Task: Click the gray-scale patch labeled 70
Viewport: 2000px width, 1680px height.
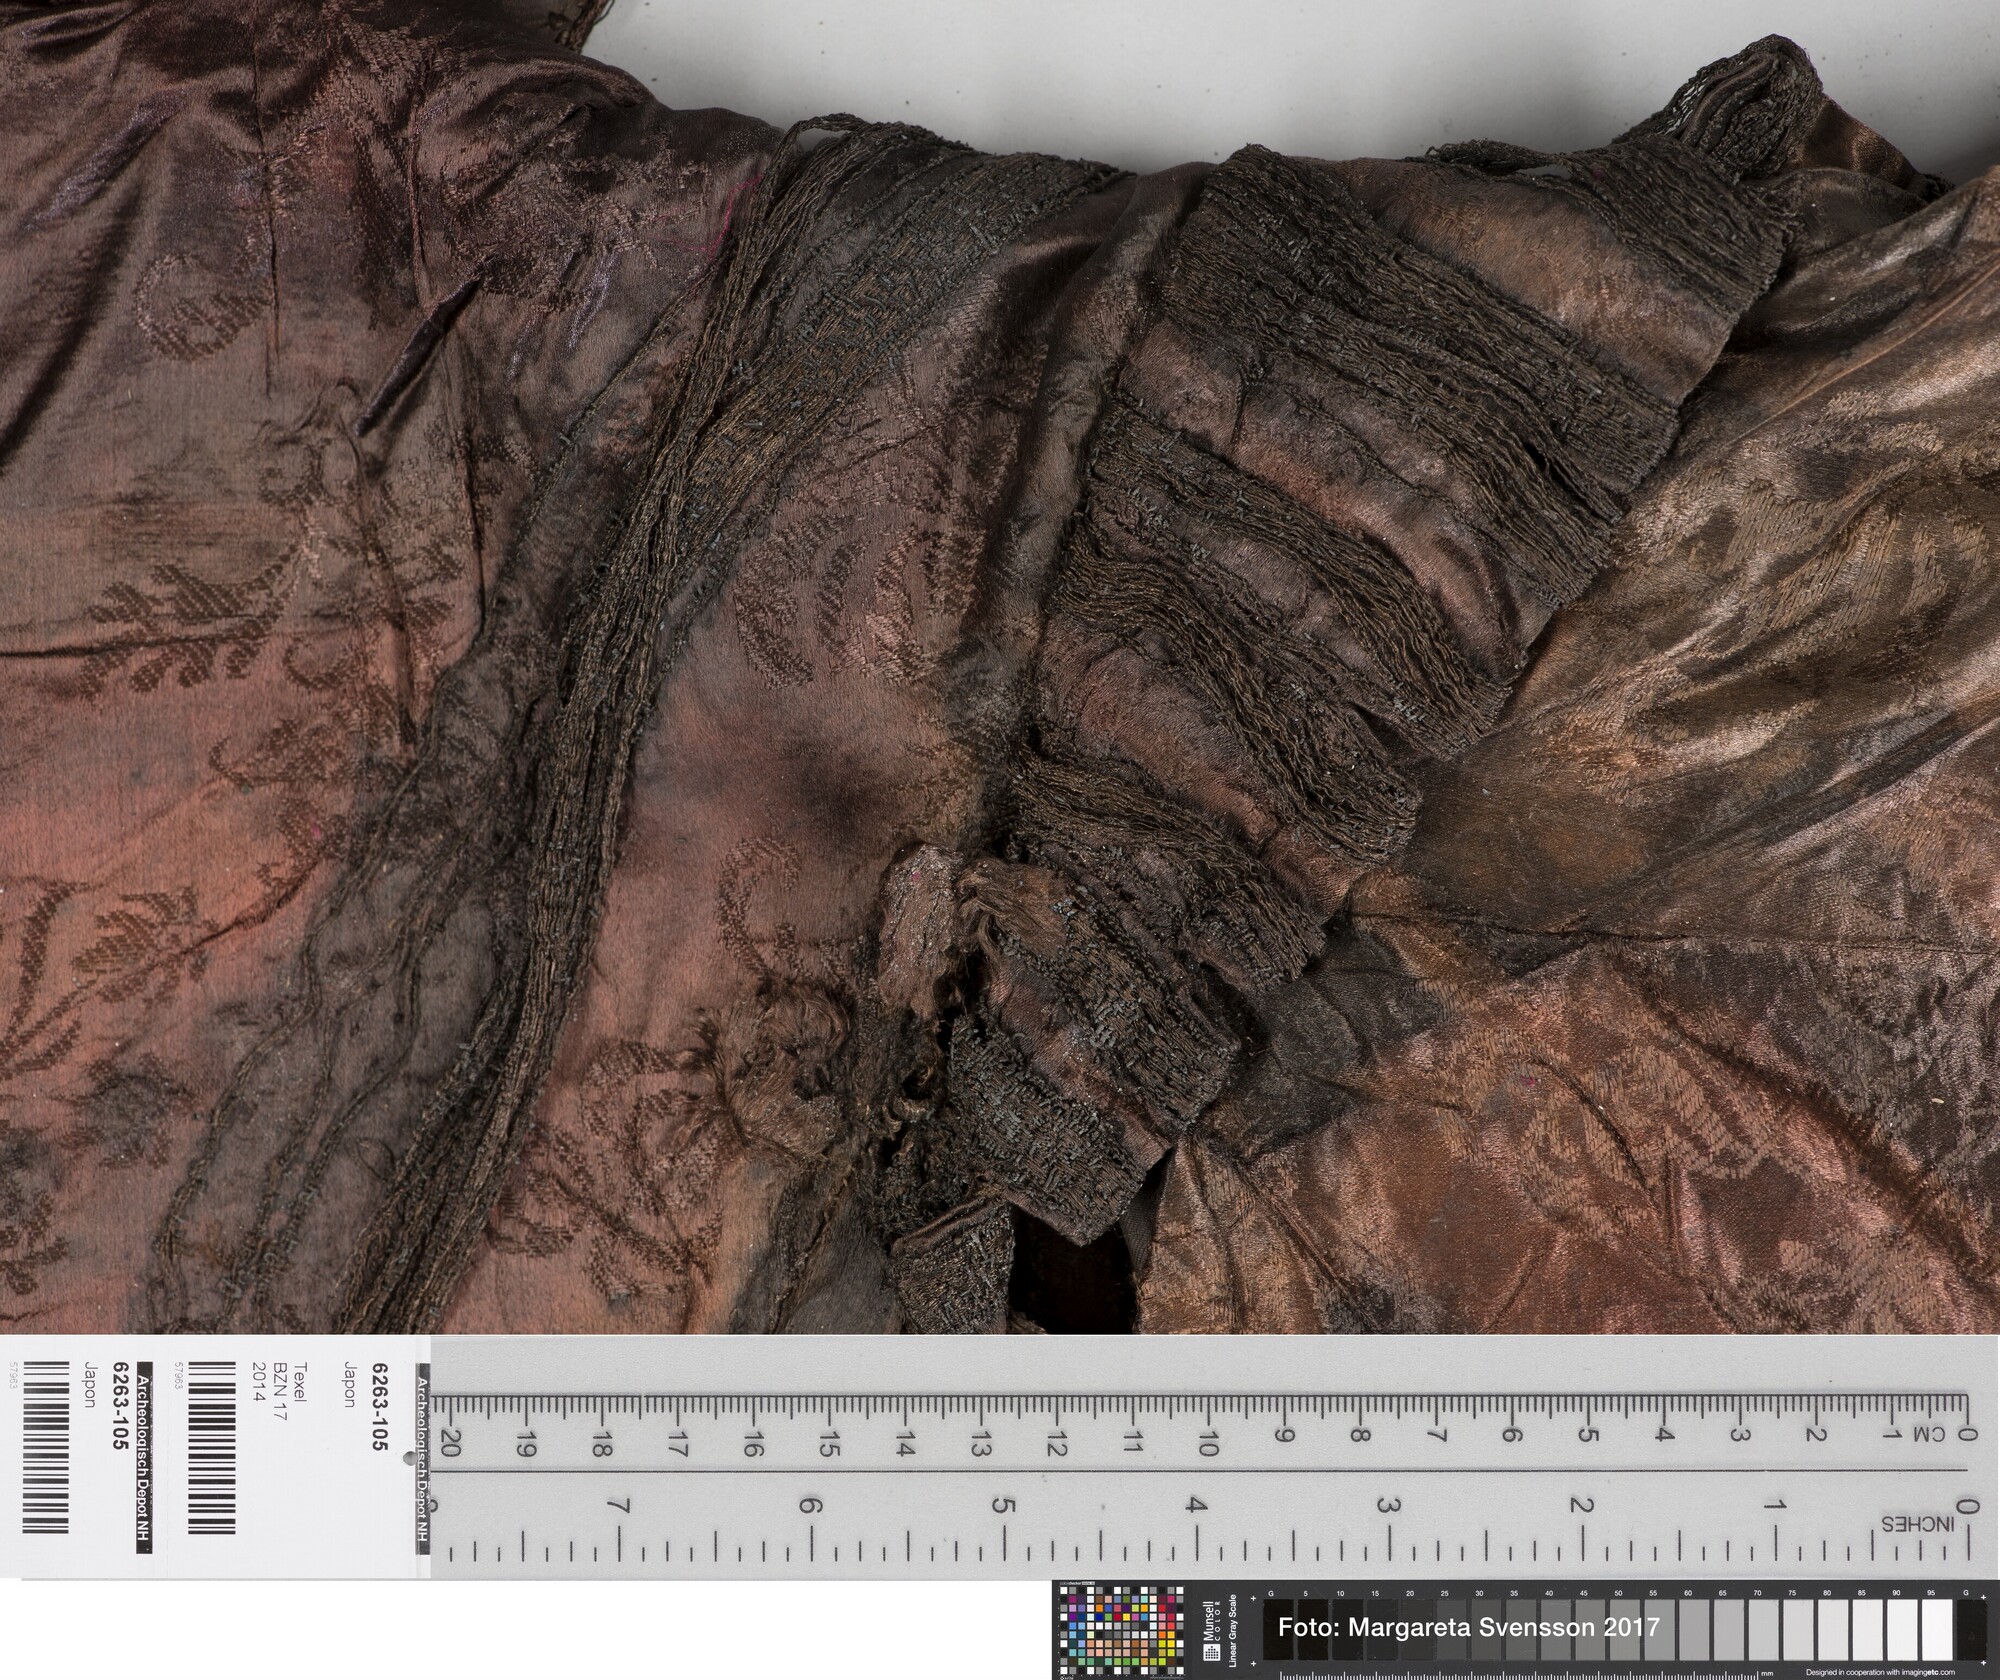Action: tap(1764, 1629)
